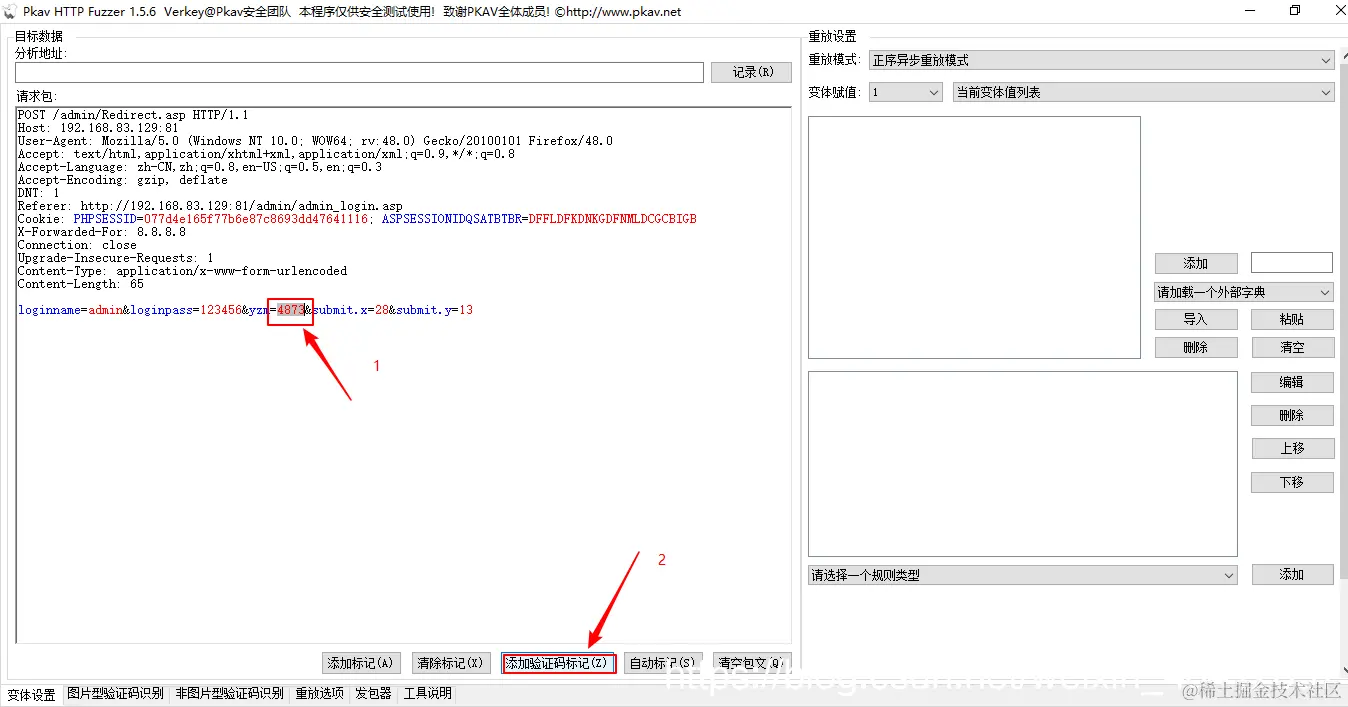Open the 变体赋值 number dropdown
The height and width of the screenshot is (707, 1348).
(905, 92)
